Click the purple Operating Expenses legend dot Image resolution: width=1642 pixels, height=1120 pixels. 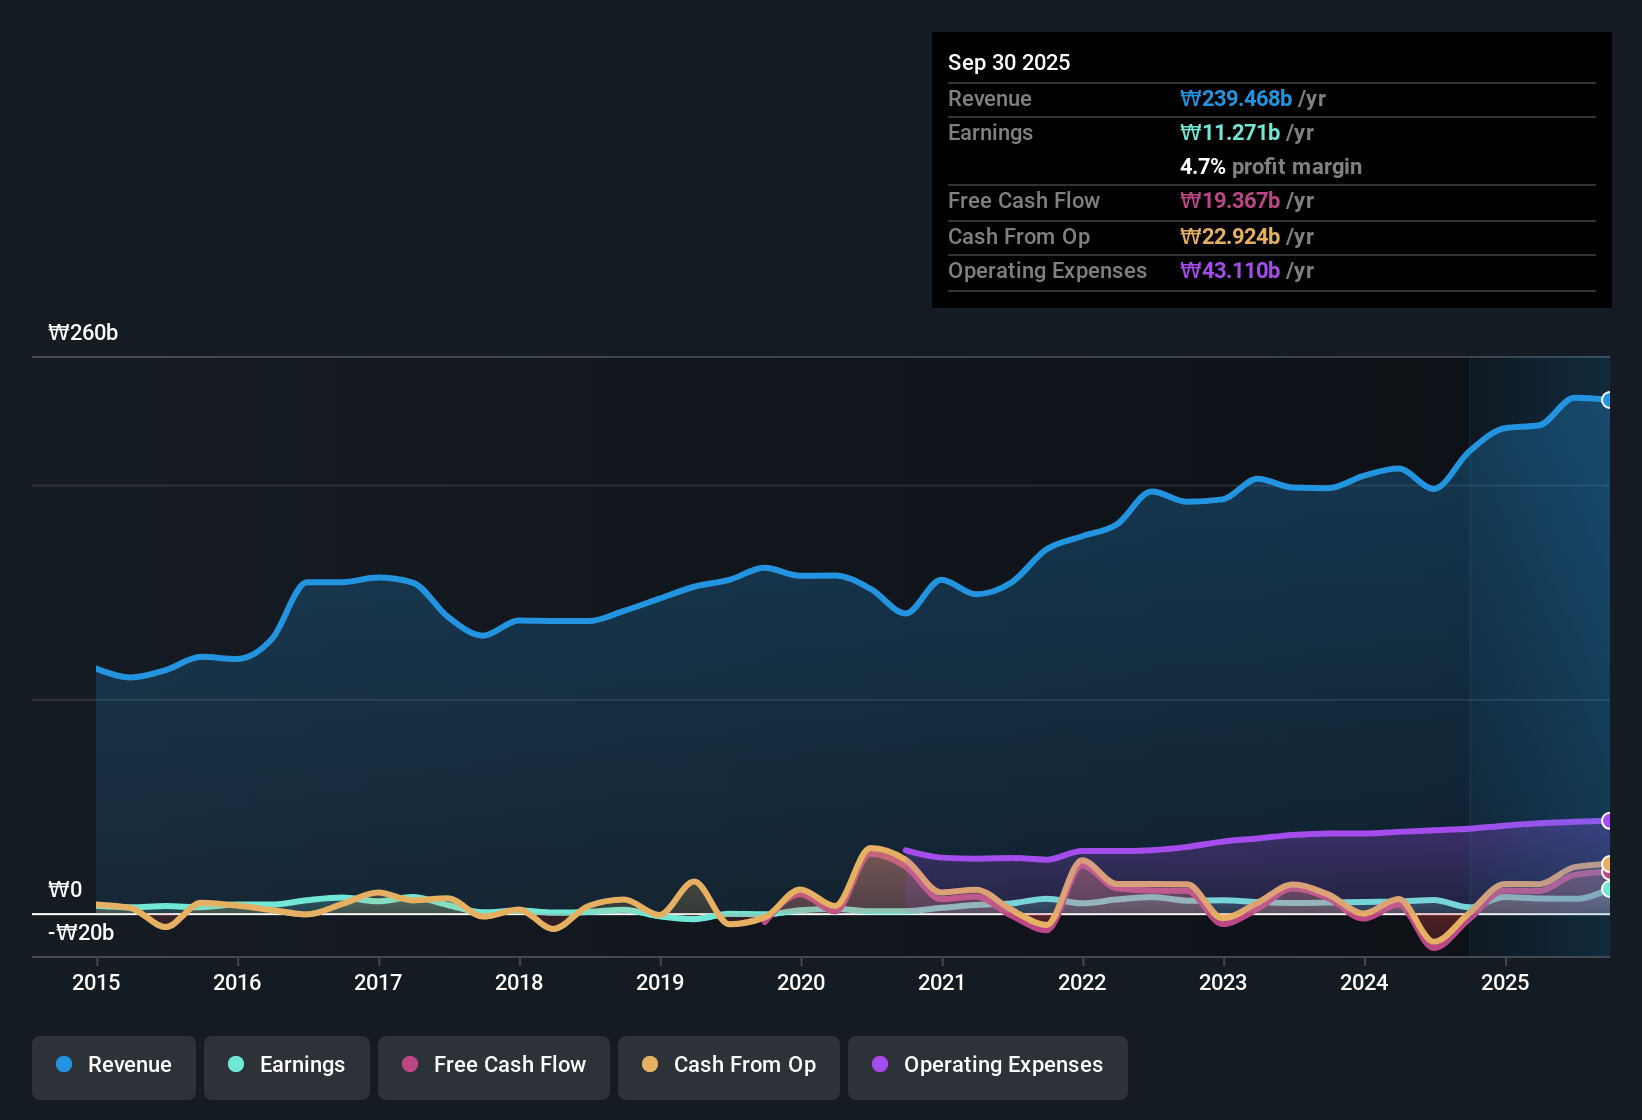(878, 1065)
